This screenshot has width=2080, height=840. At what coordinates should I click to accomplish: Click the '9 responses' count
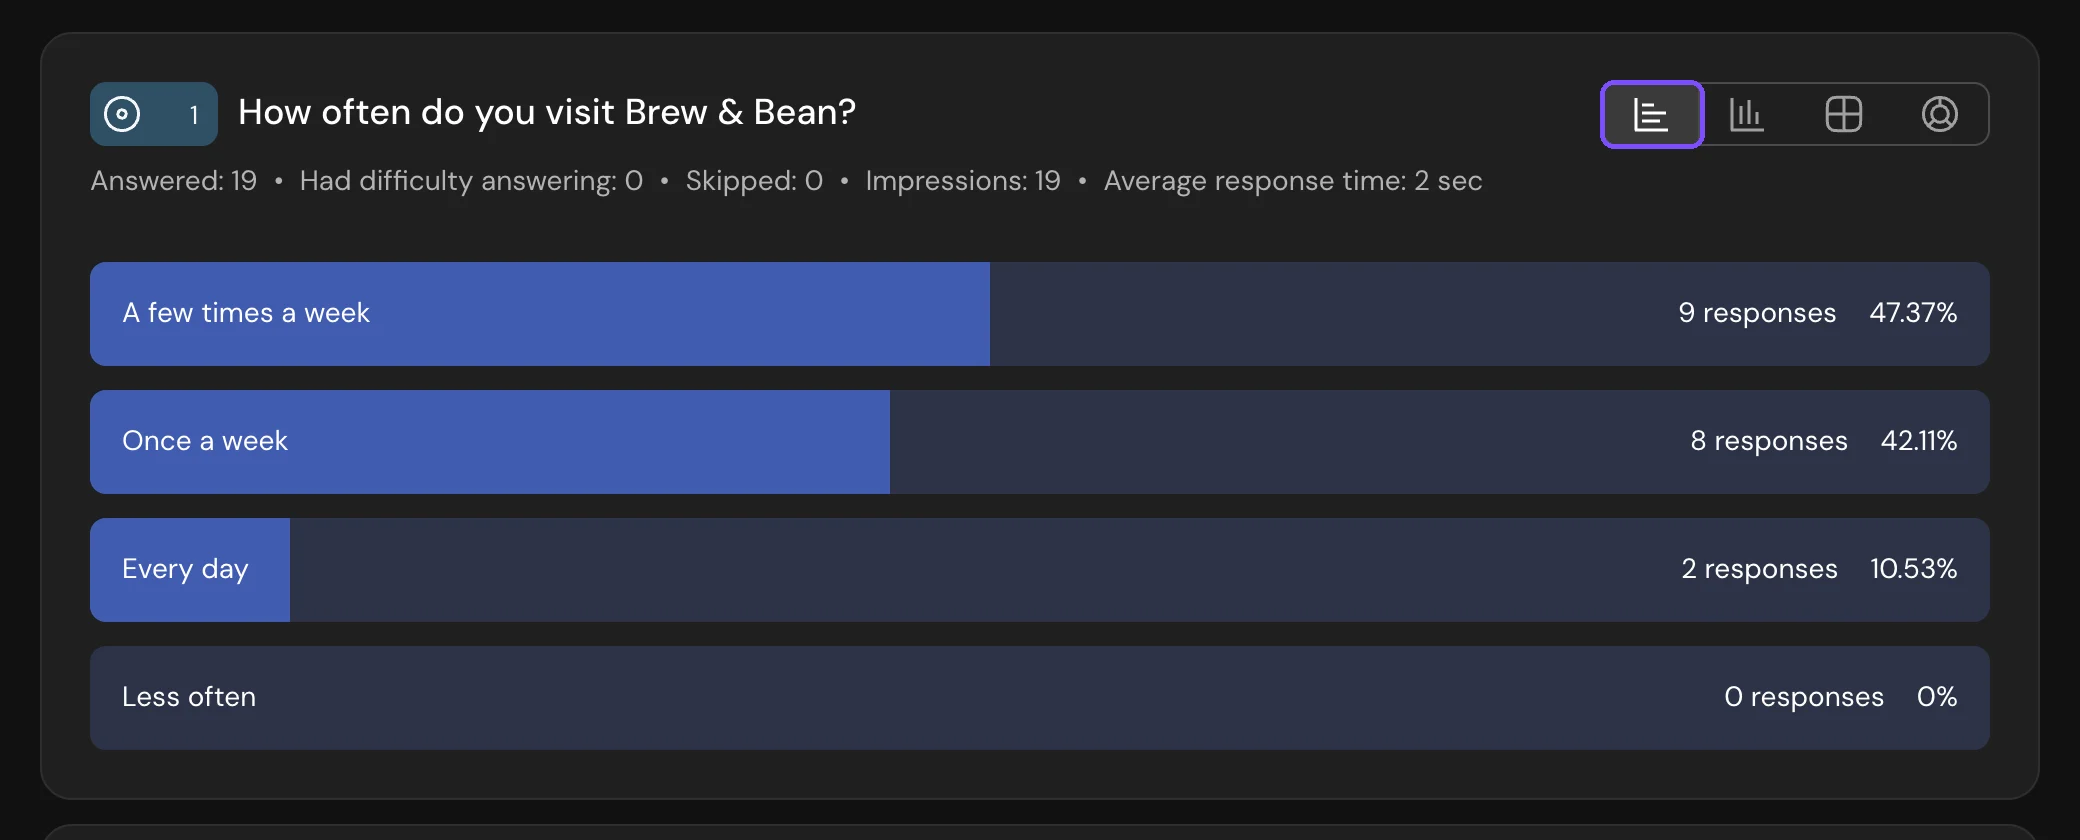1757,313
